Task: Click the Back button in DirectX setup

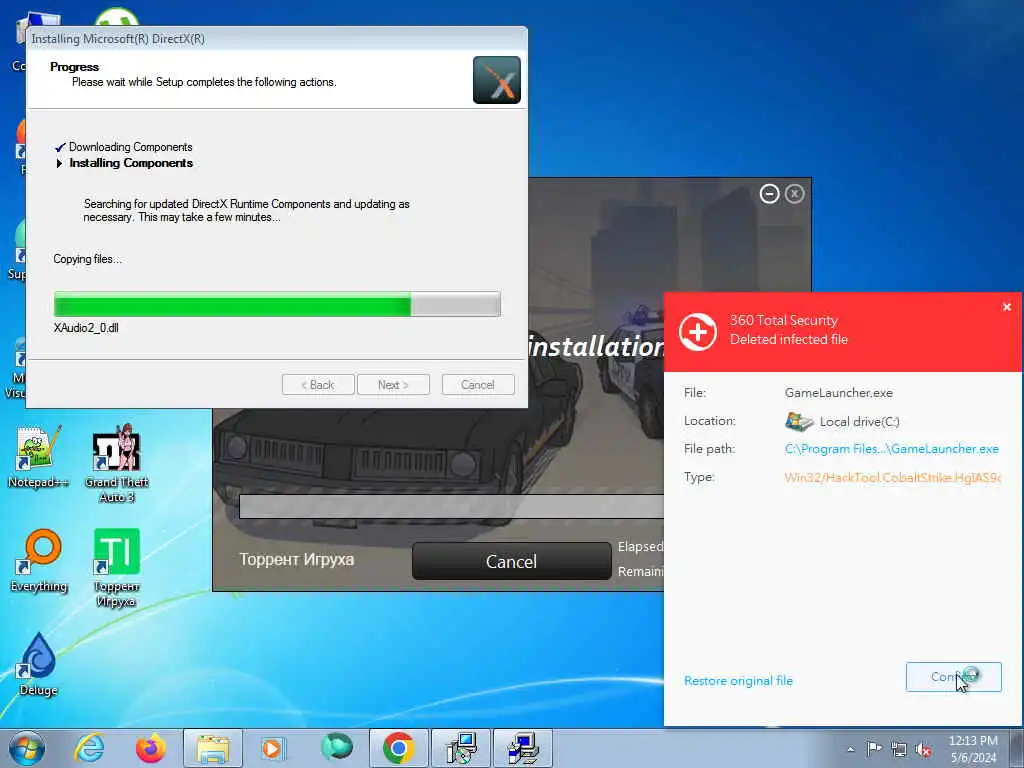Action: click(318, 385)
